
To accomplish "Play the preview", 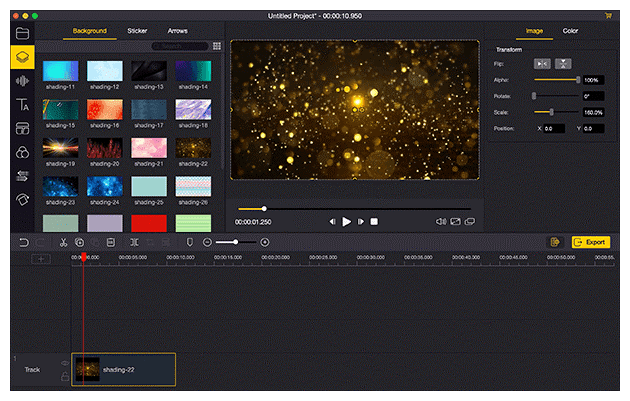I will click(x=346, y=222).
